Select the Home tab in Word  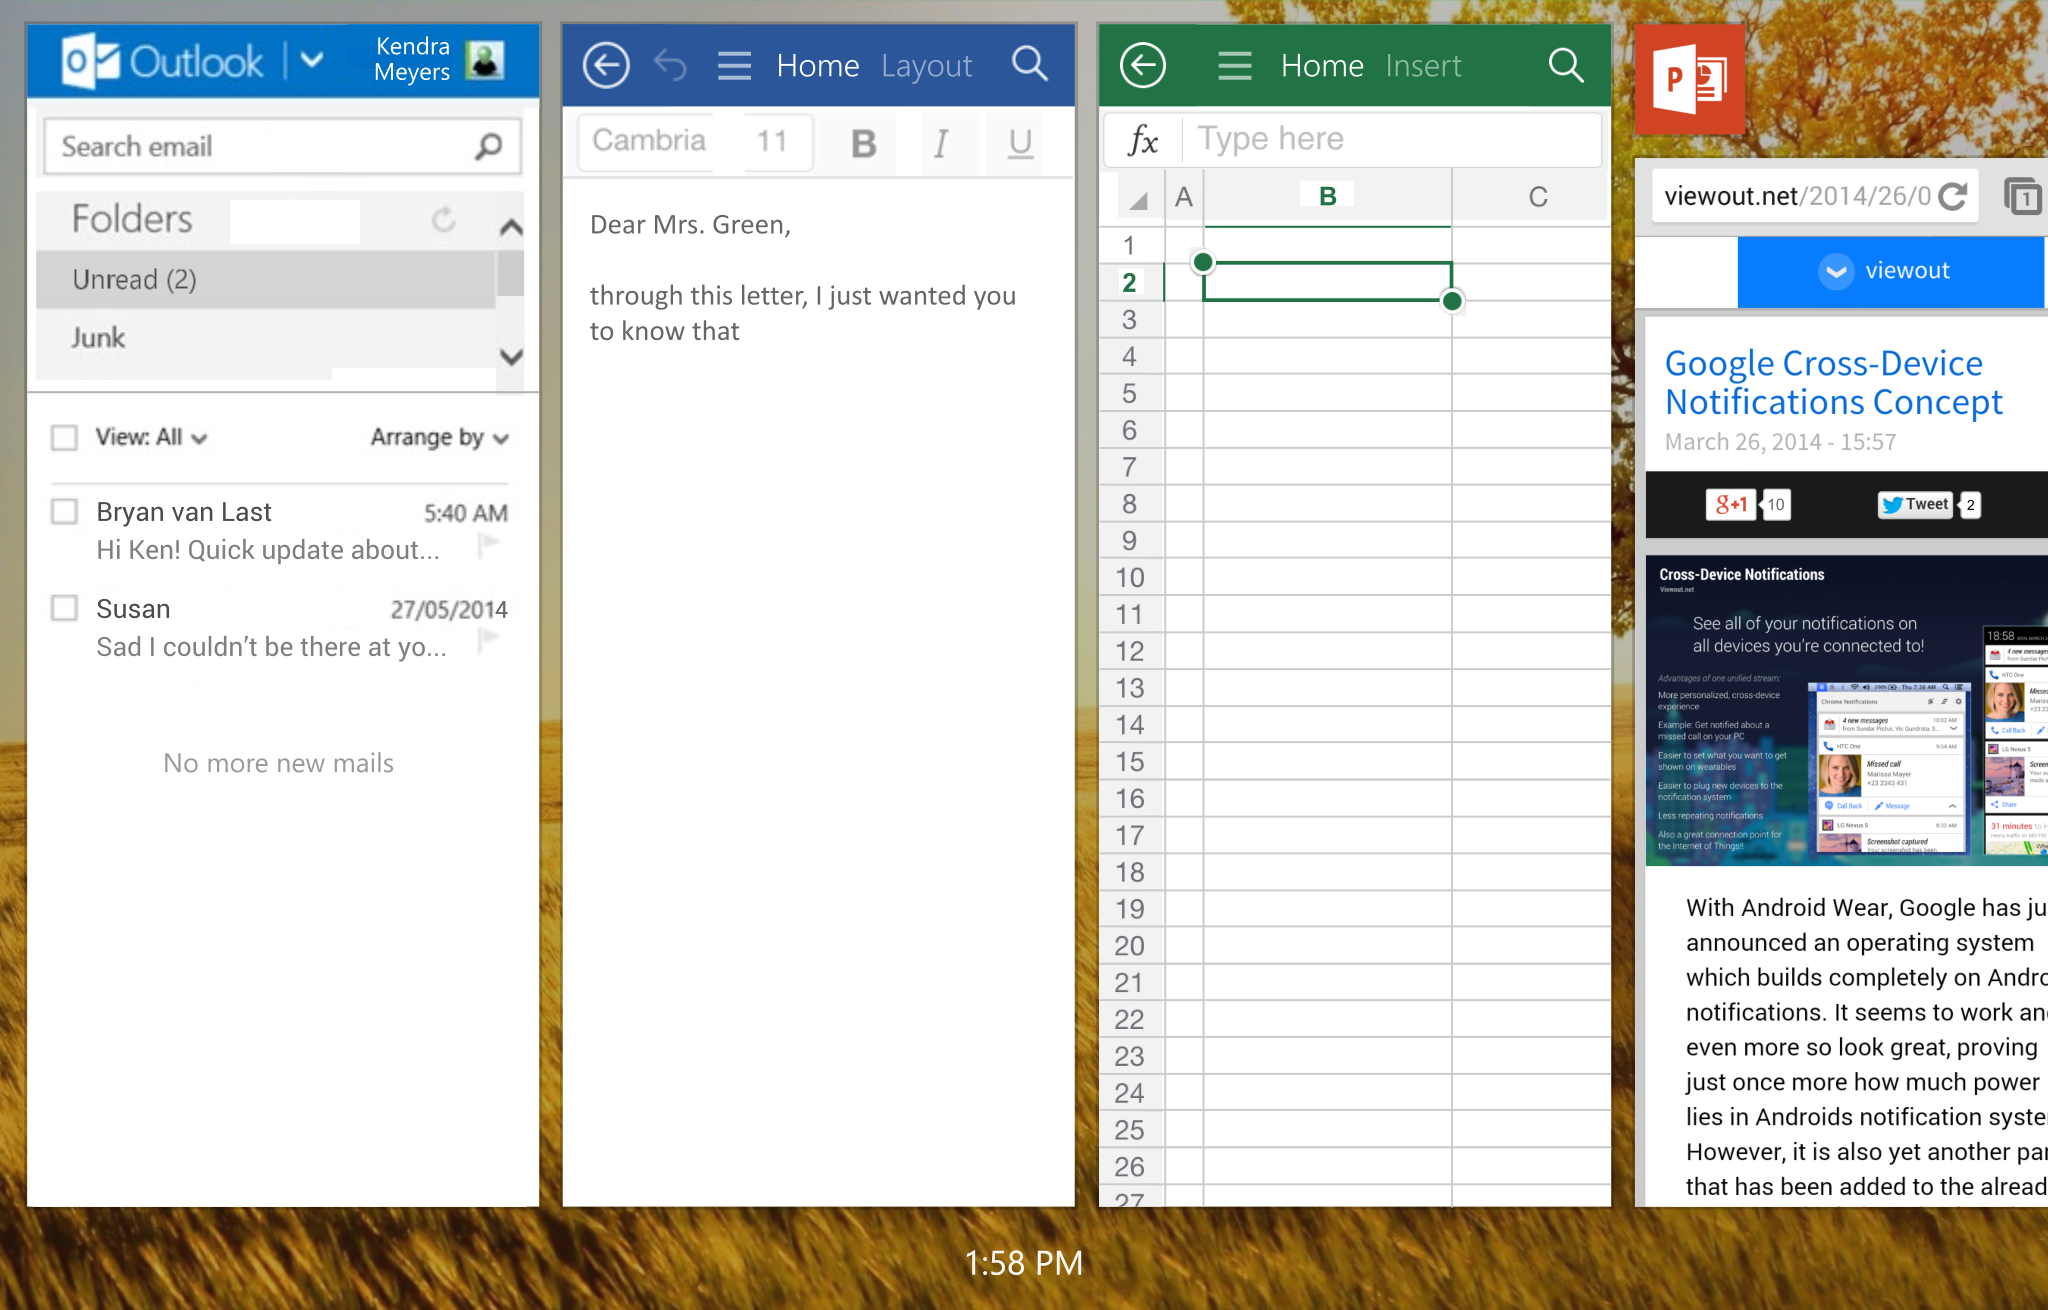[818, 66]
